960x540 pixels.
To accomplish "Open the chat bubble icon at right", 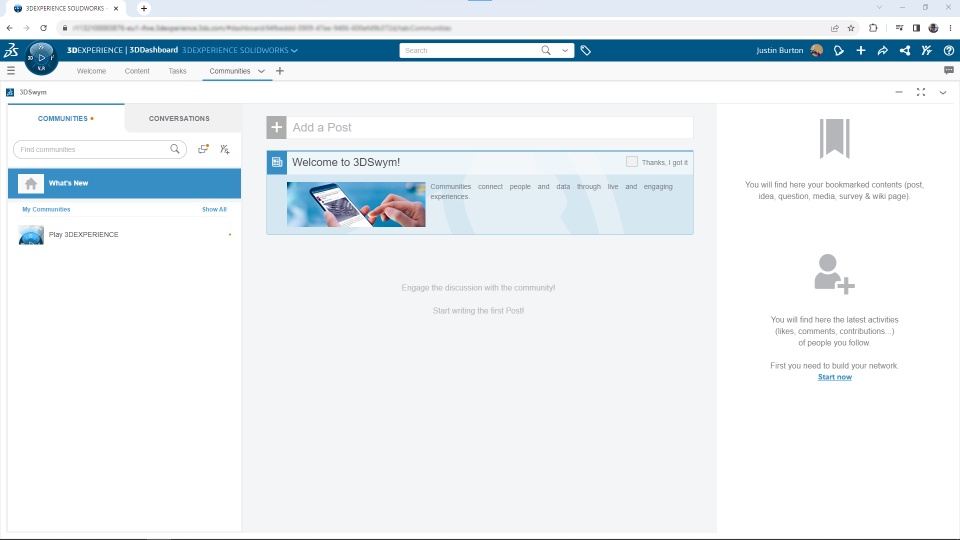I will [x=949, y=70].
